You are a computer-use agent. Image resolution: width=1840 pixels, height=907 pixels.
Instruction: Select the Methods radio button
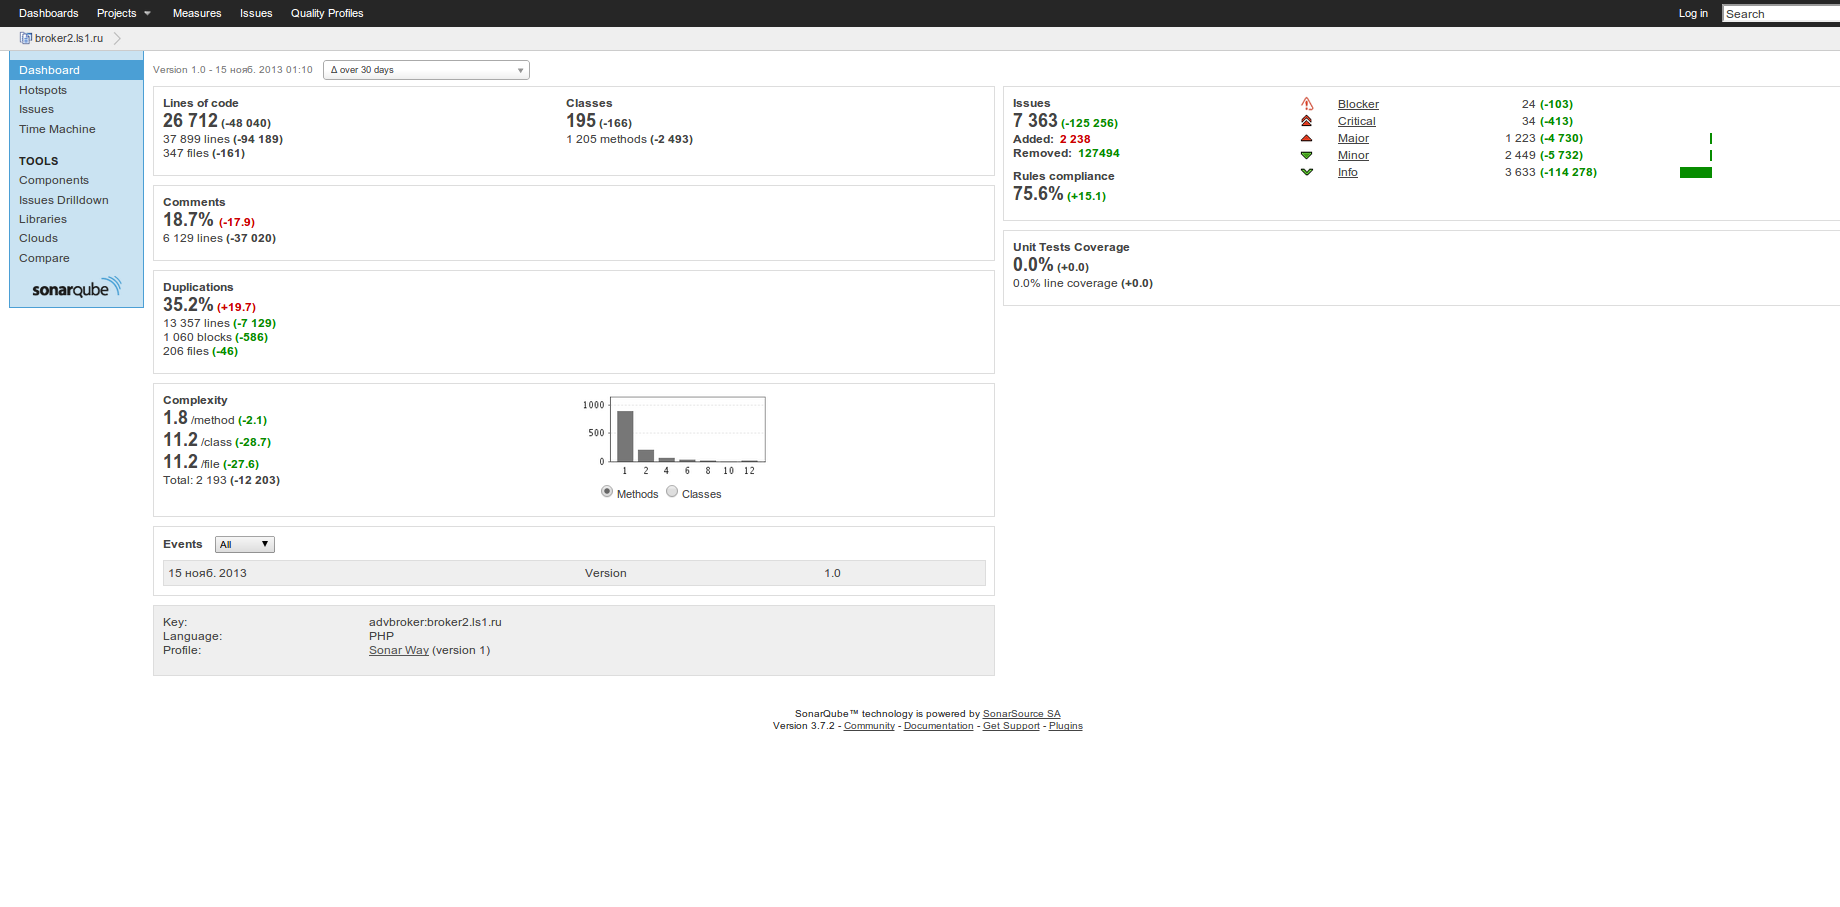[x=607, y=492]
